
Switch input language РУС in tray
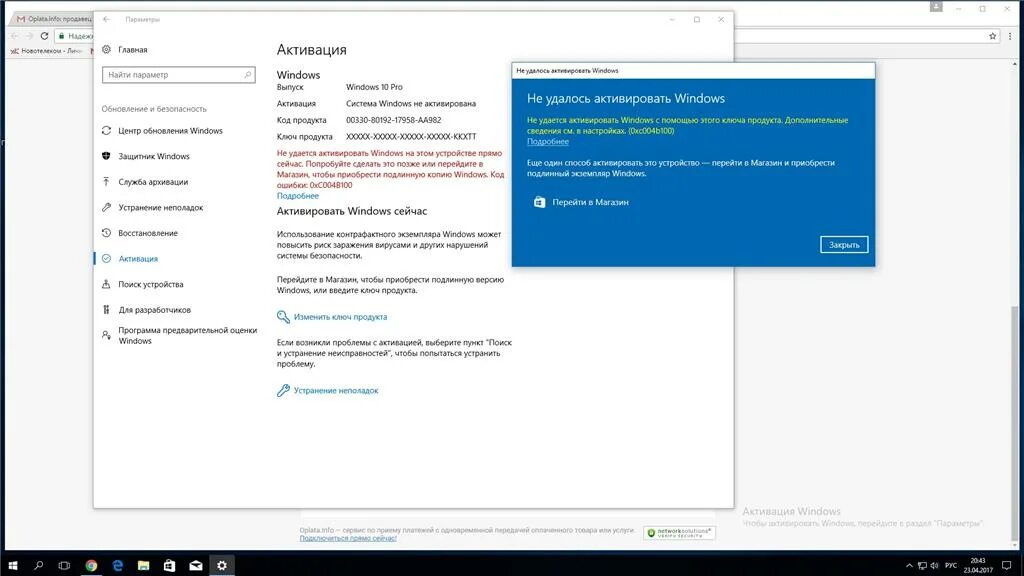[951, 566]
